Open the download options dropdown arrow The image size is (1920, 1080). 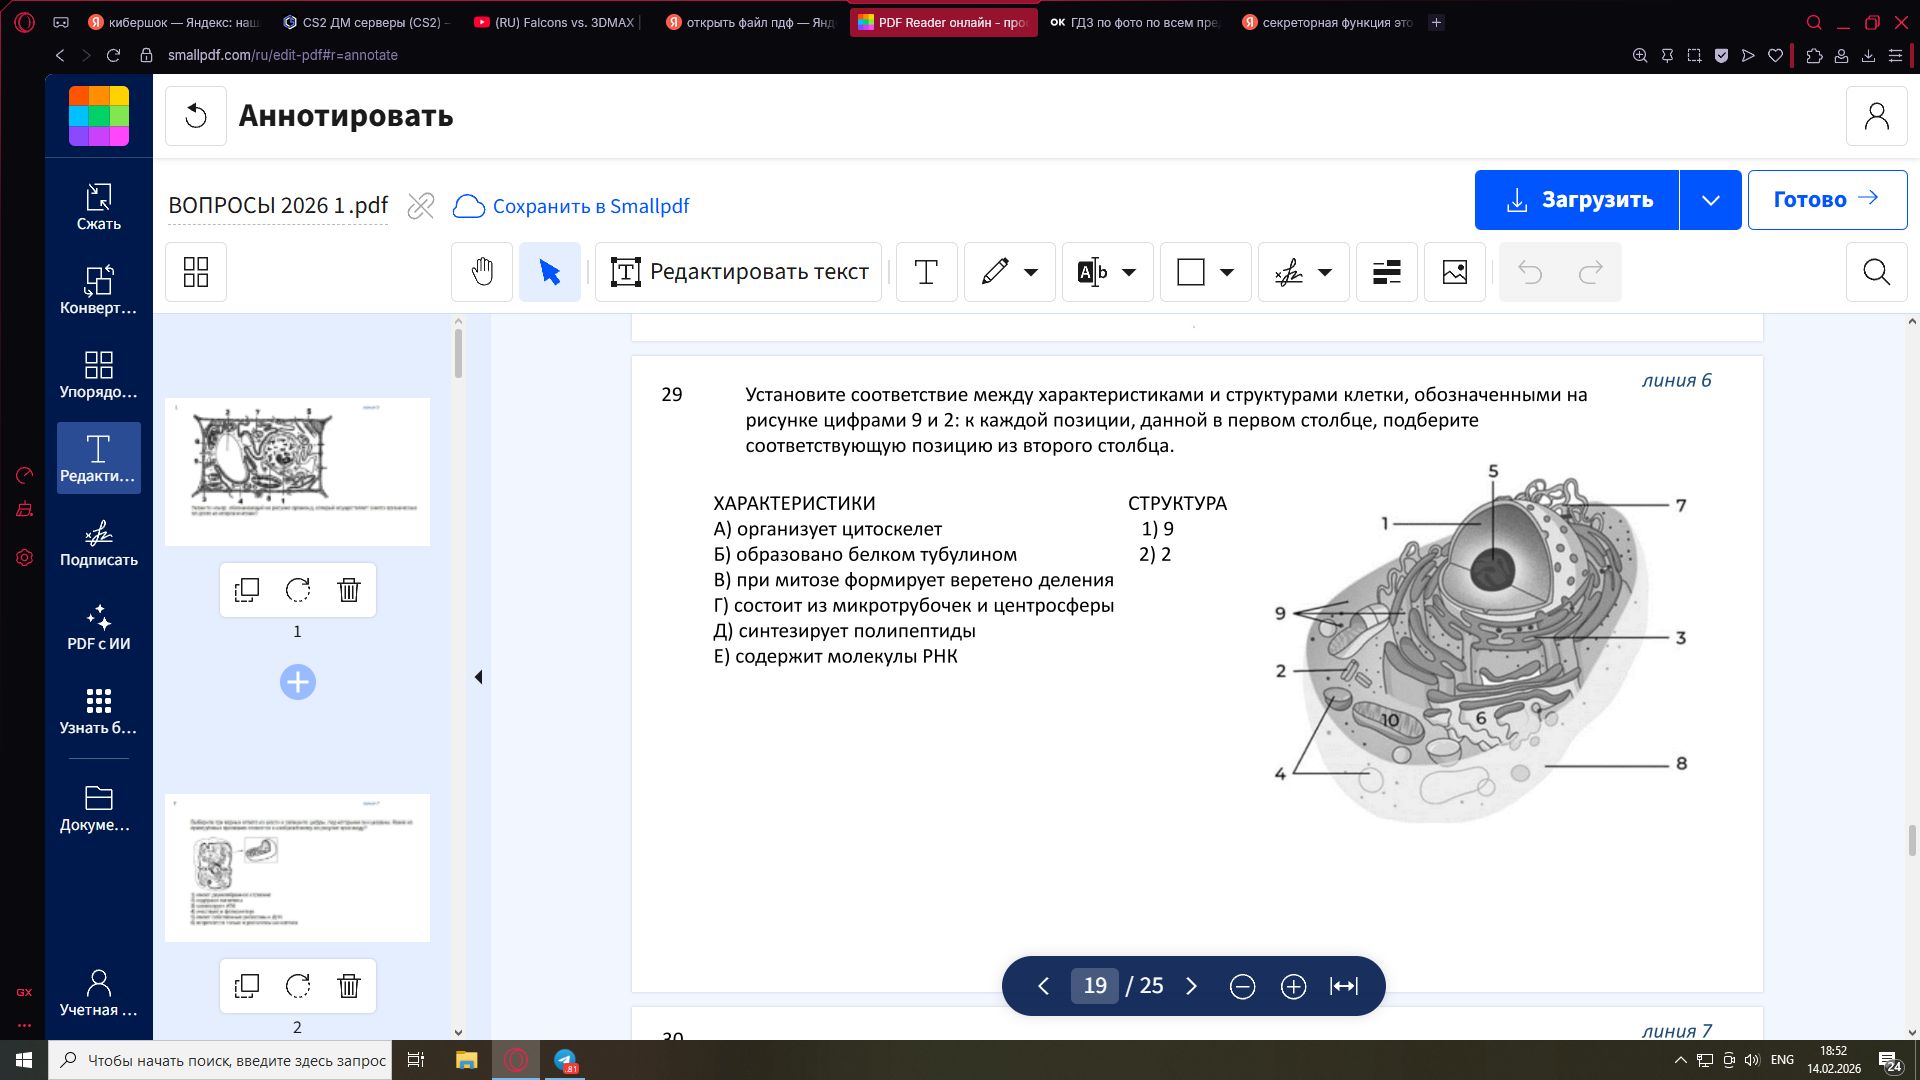coord(1710,200)
